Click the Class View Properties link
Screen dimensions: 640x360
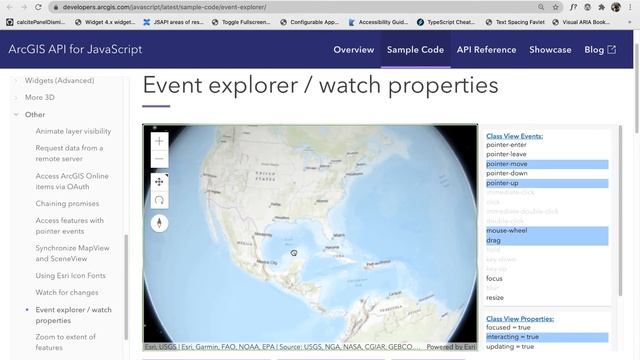click(520, 318)
